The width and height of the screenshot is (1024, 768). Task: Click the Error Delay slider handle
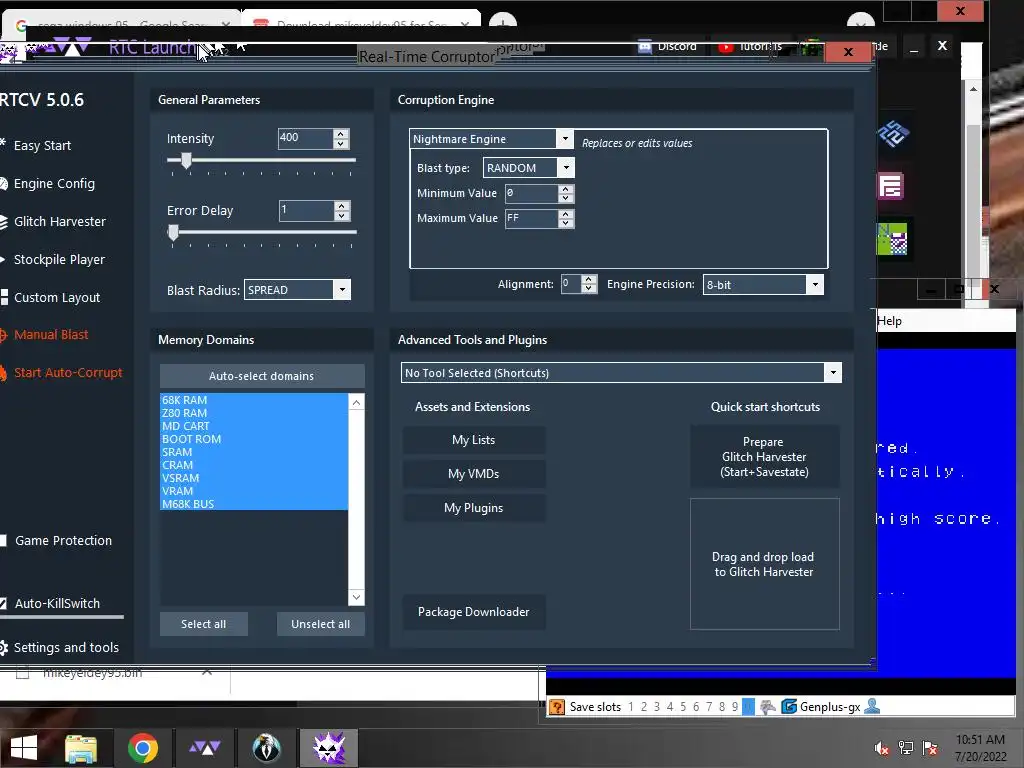(x=173, y=232)
